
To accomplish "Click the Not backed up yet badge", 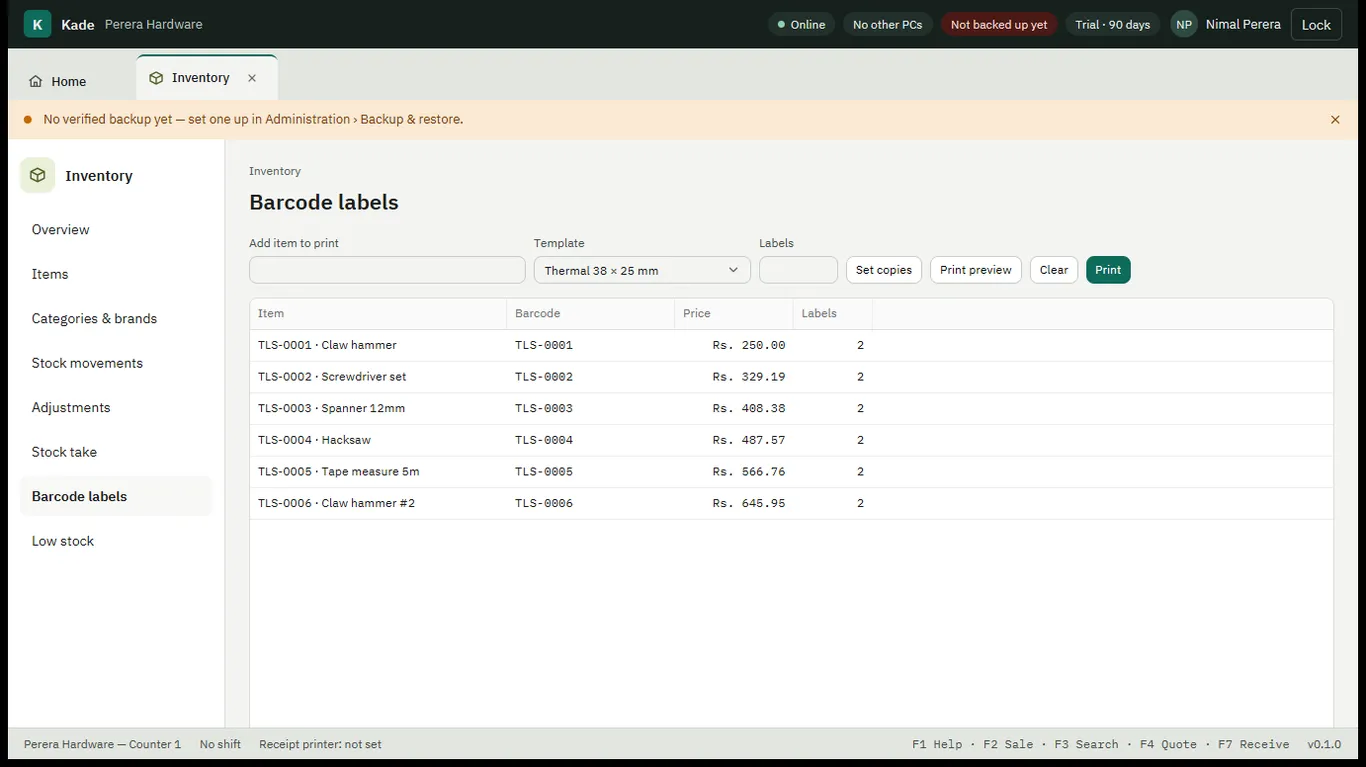I will 999,25.
